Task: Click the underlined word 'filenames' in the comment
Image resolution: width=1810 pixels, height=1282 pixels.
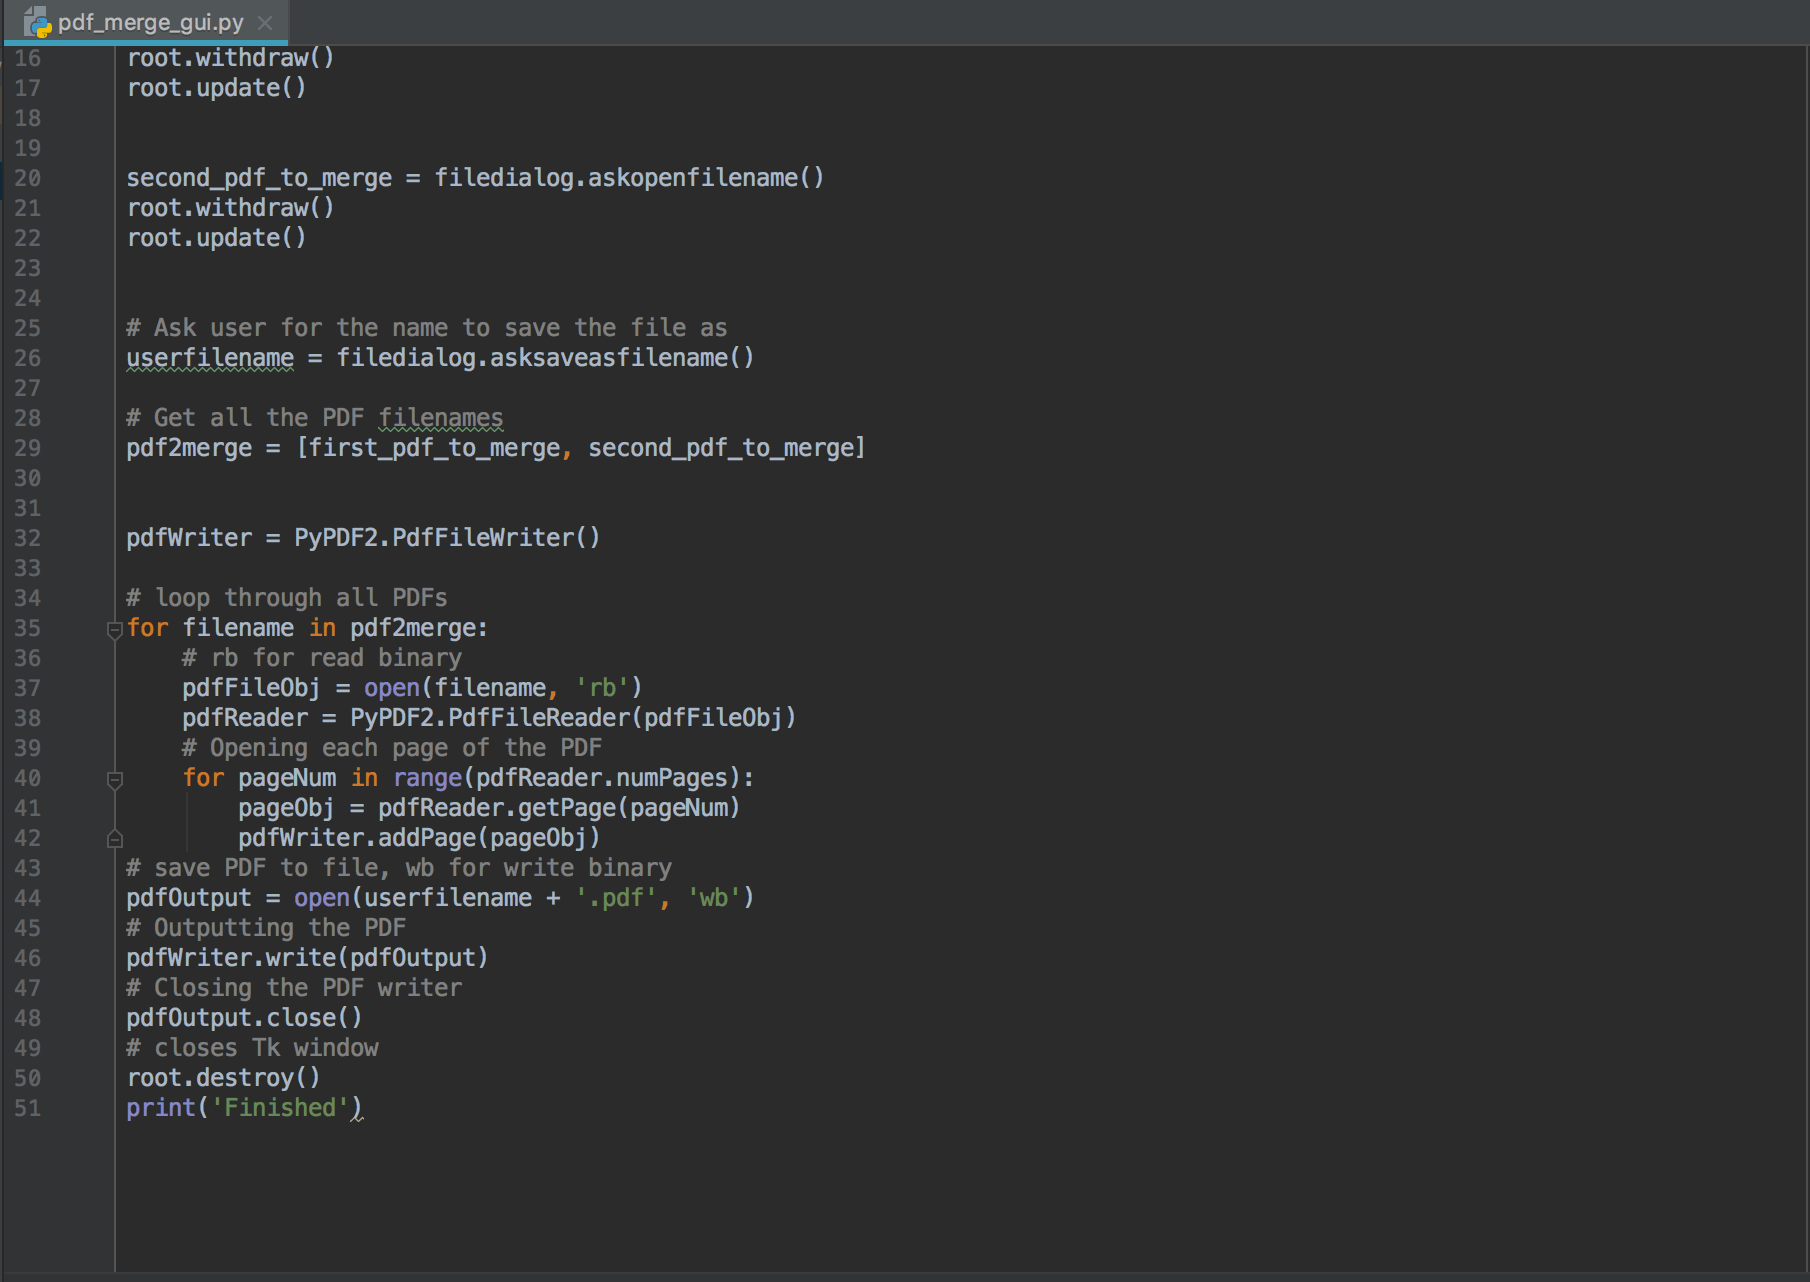Action: [x=440, y=418]
